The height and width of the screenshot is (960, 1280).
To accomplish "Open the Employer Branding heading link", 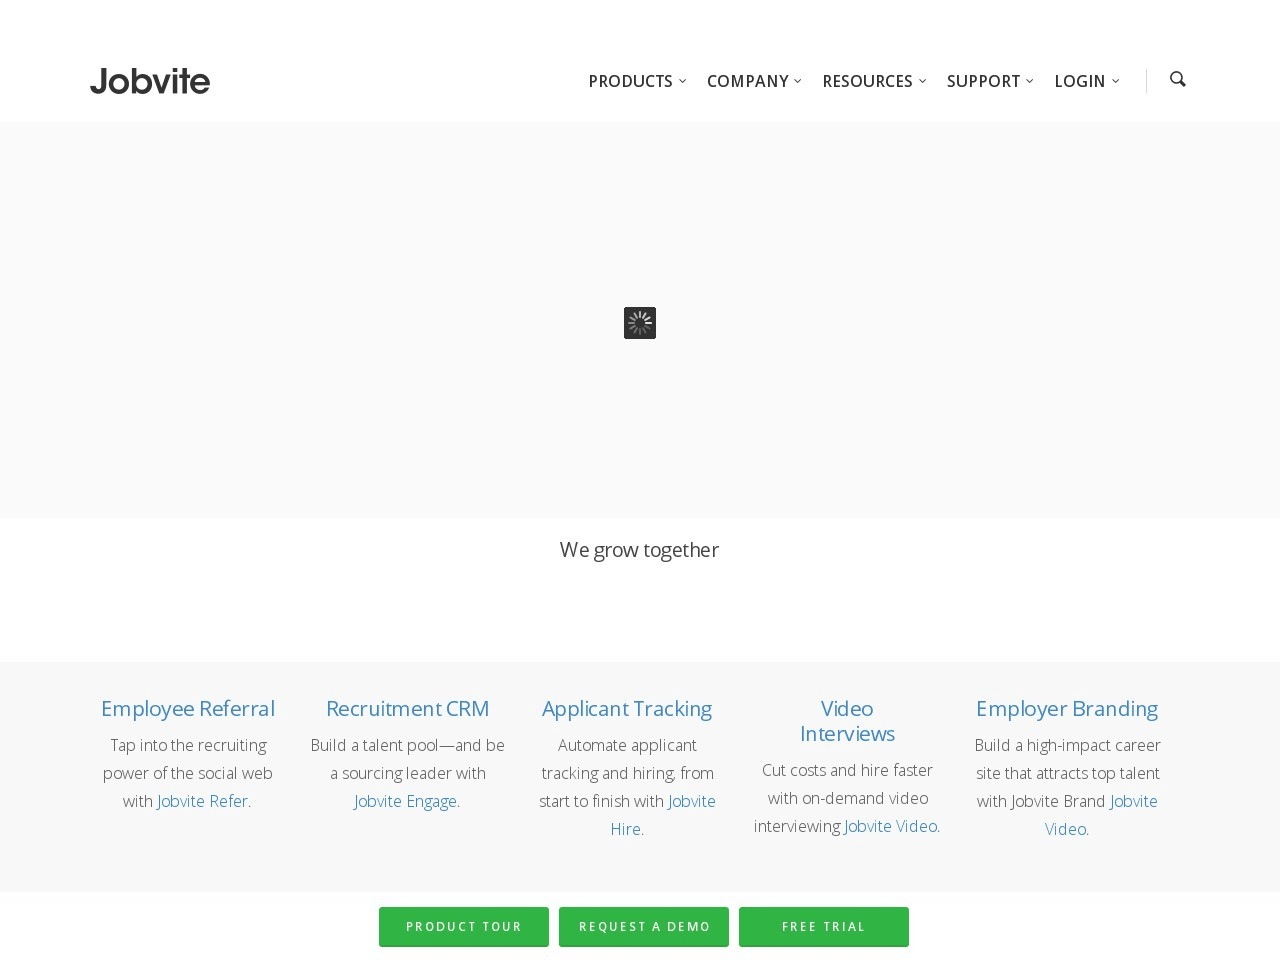I will pyautogui.click(x=1067, y=708).
